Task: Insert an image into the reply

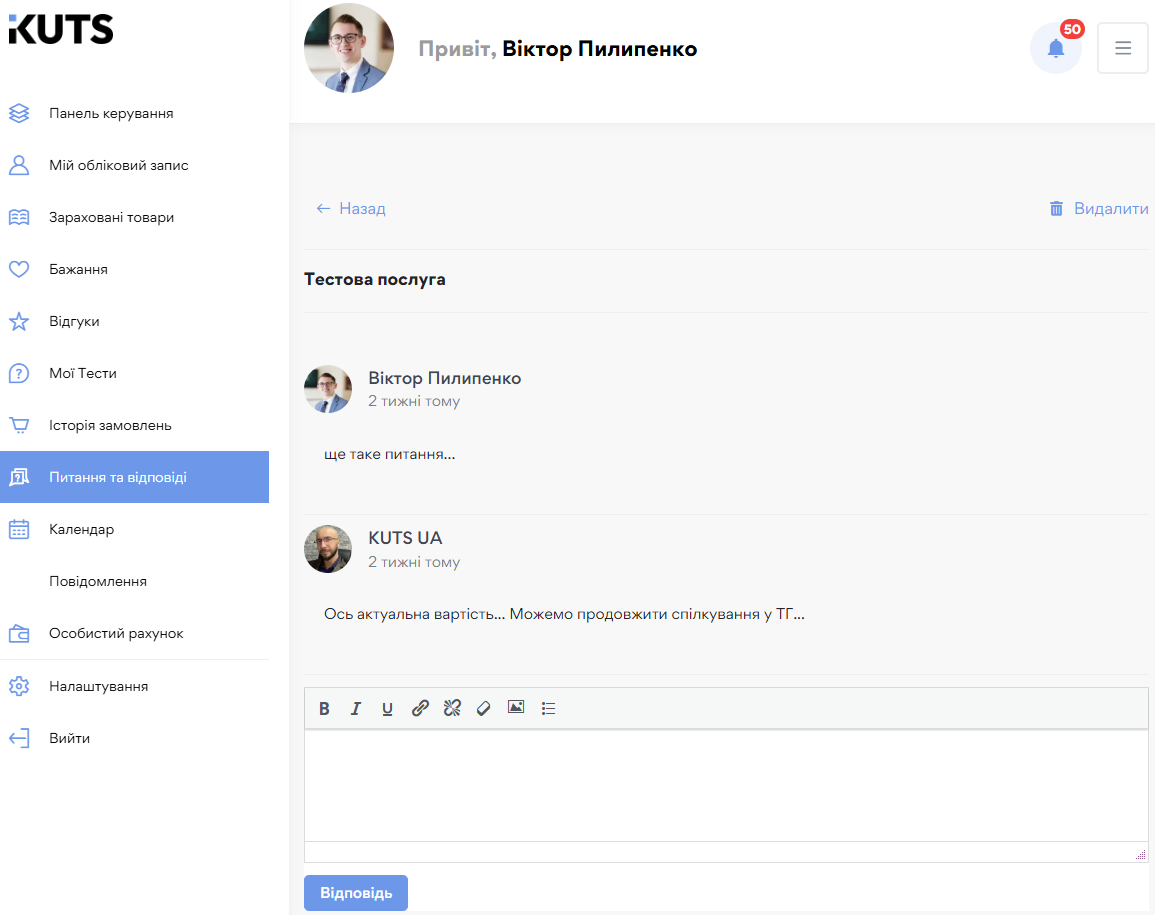Action: 515,708
